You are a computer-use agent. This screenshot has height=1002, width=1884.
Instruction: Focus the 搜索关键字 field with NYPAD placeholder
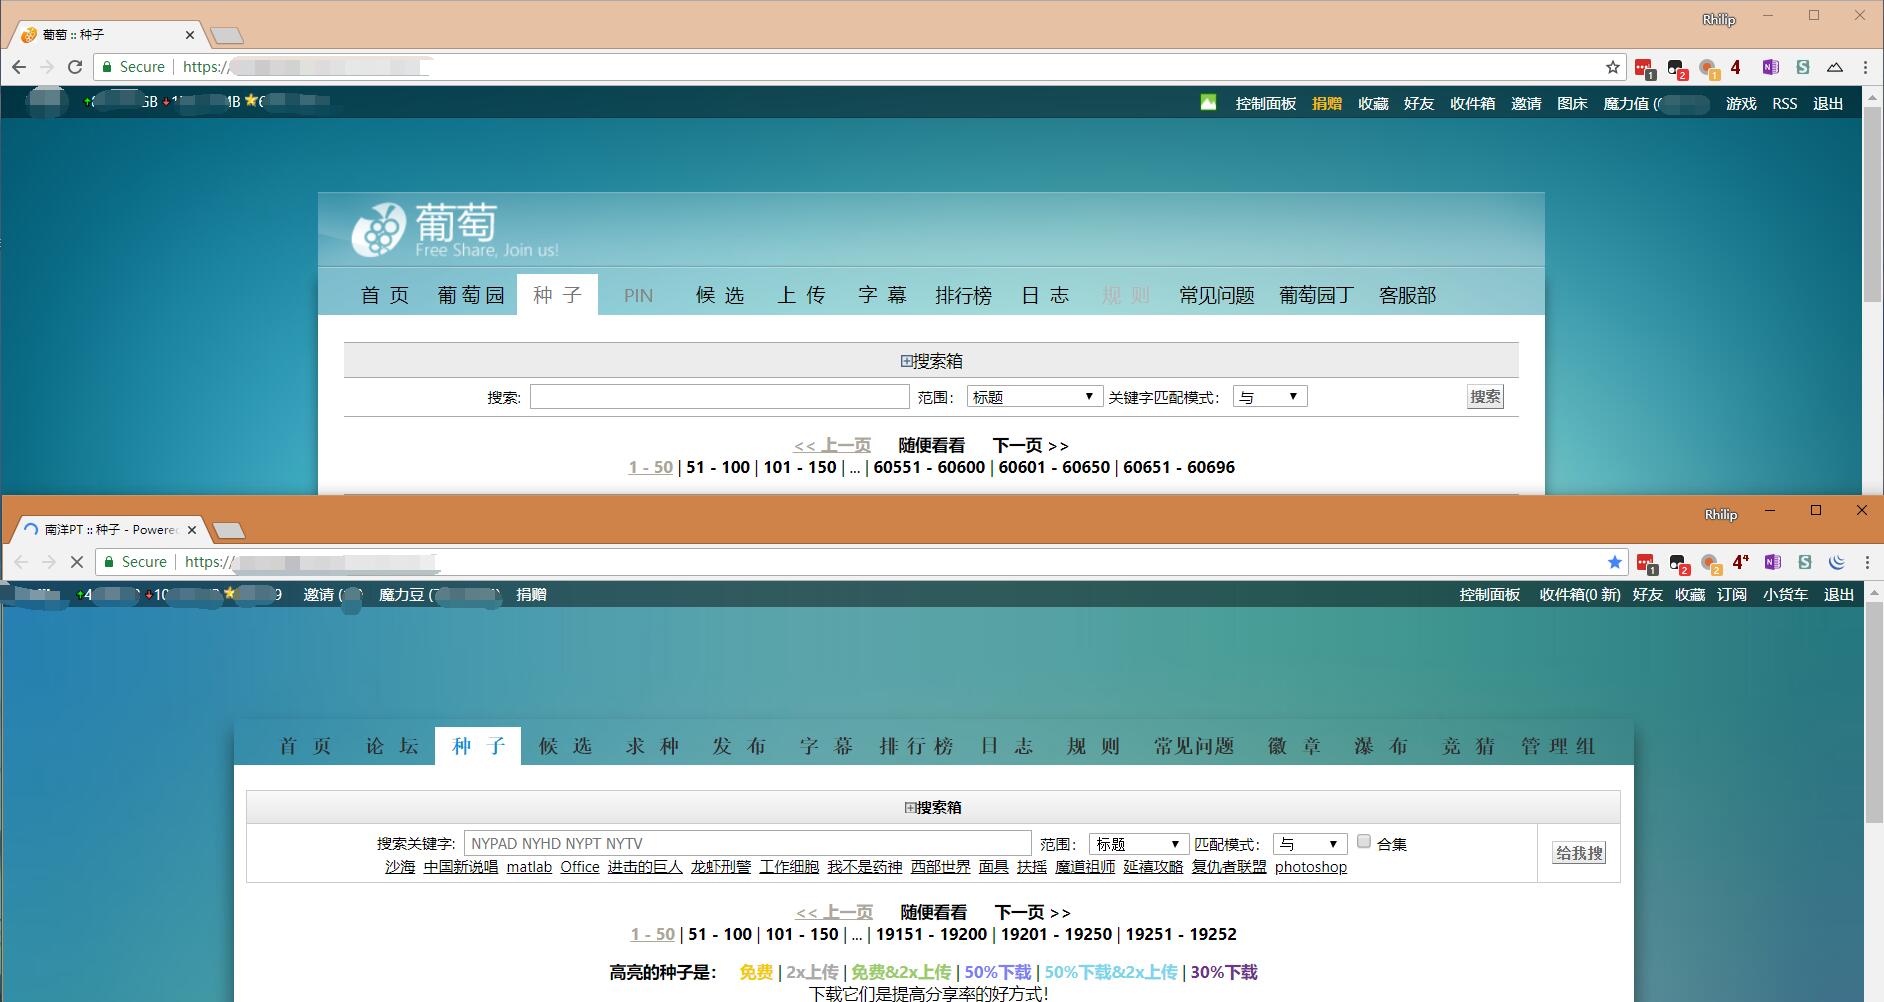point(747,843)
